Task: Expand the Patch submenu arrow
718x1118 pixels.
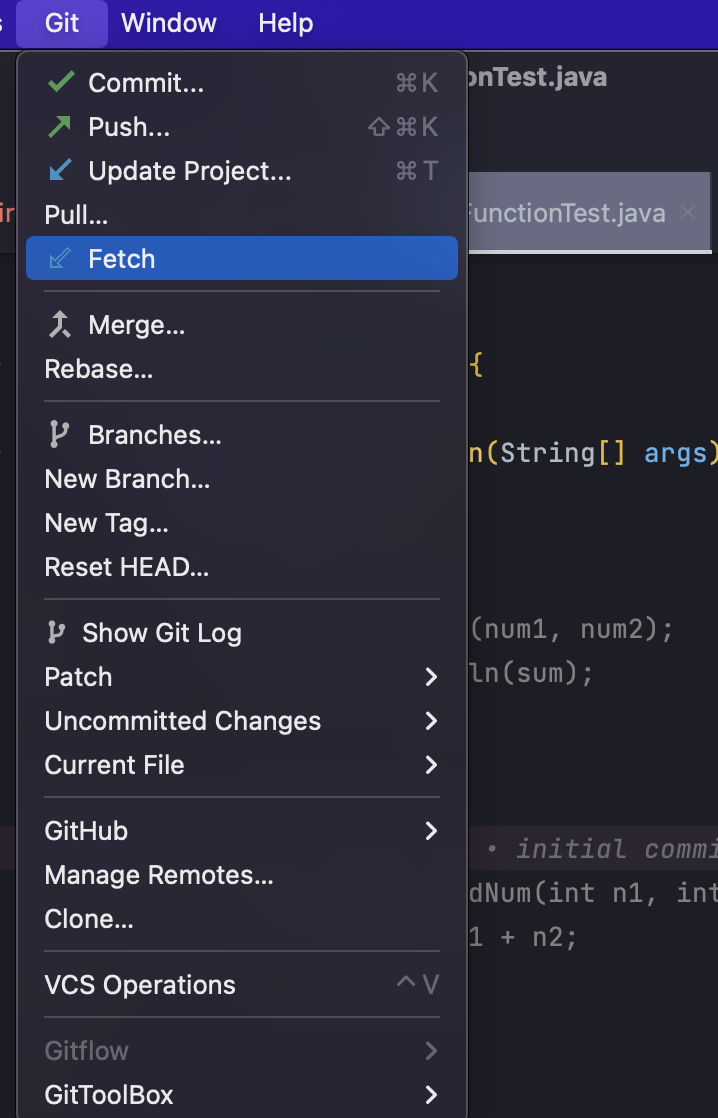Action: (x=431, y=677)
